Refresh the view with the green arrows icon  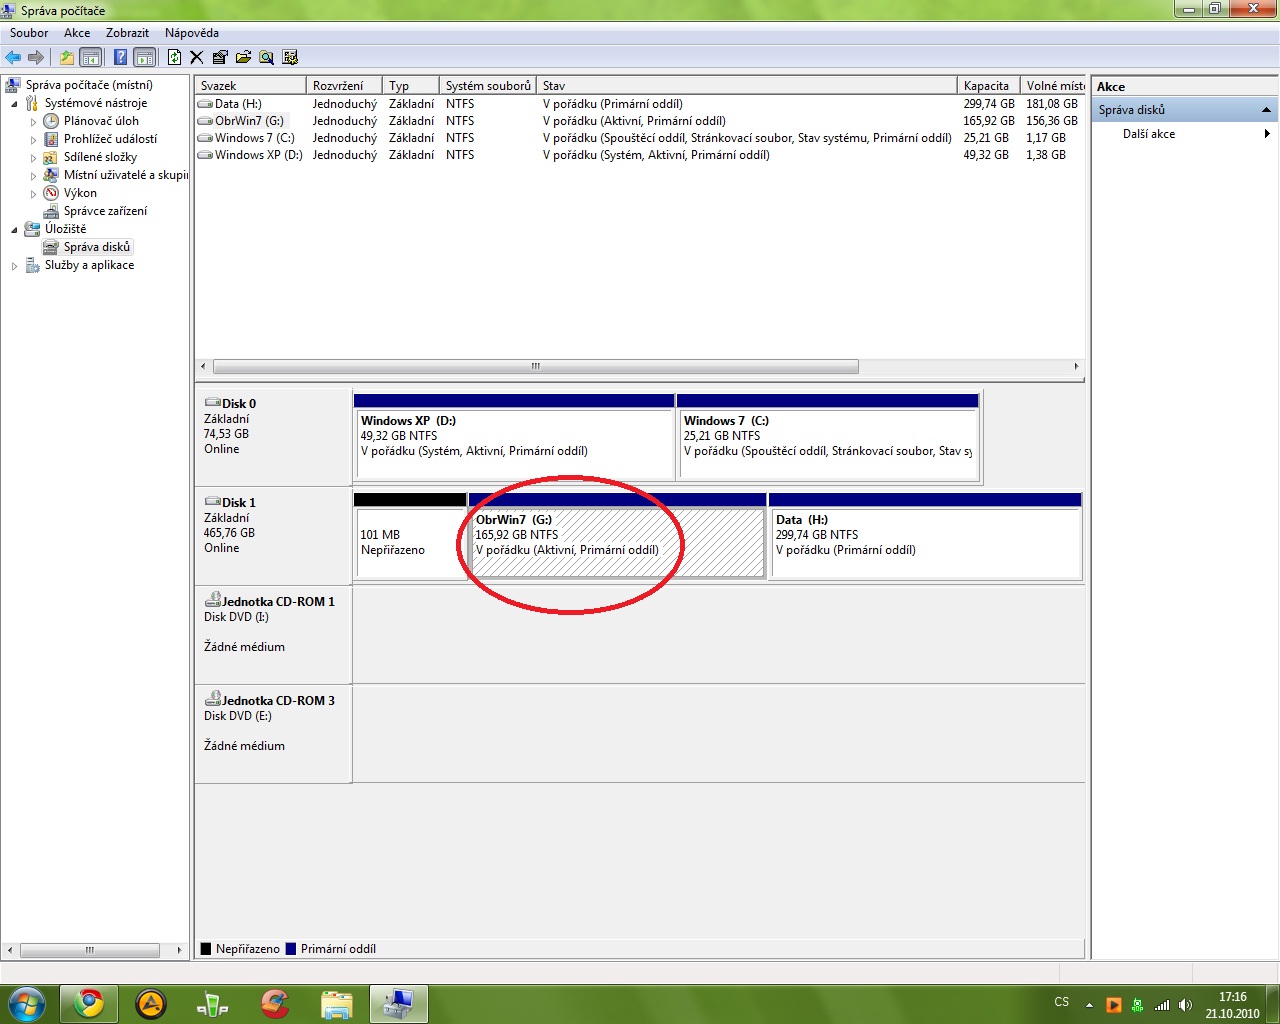pyautogui.click(x=175, y=57)
